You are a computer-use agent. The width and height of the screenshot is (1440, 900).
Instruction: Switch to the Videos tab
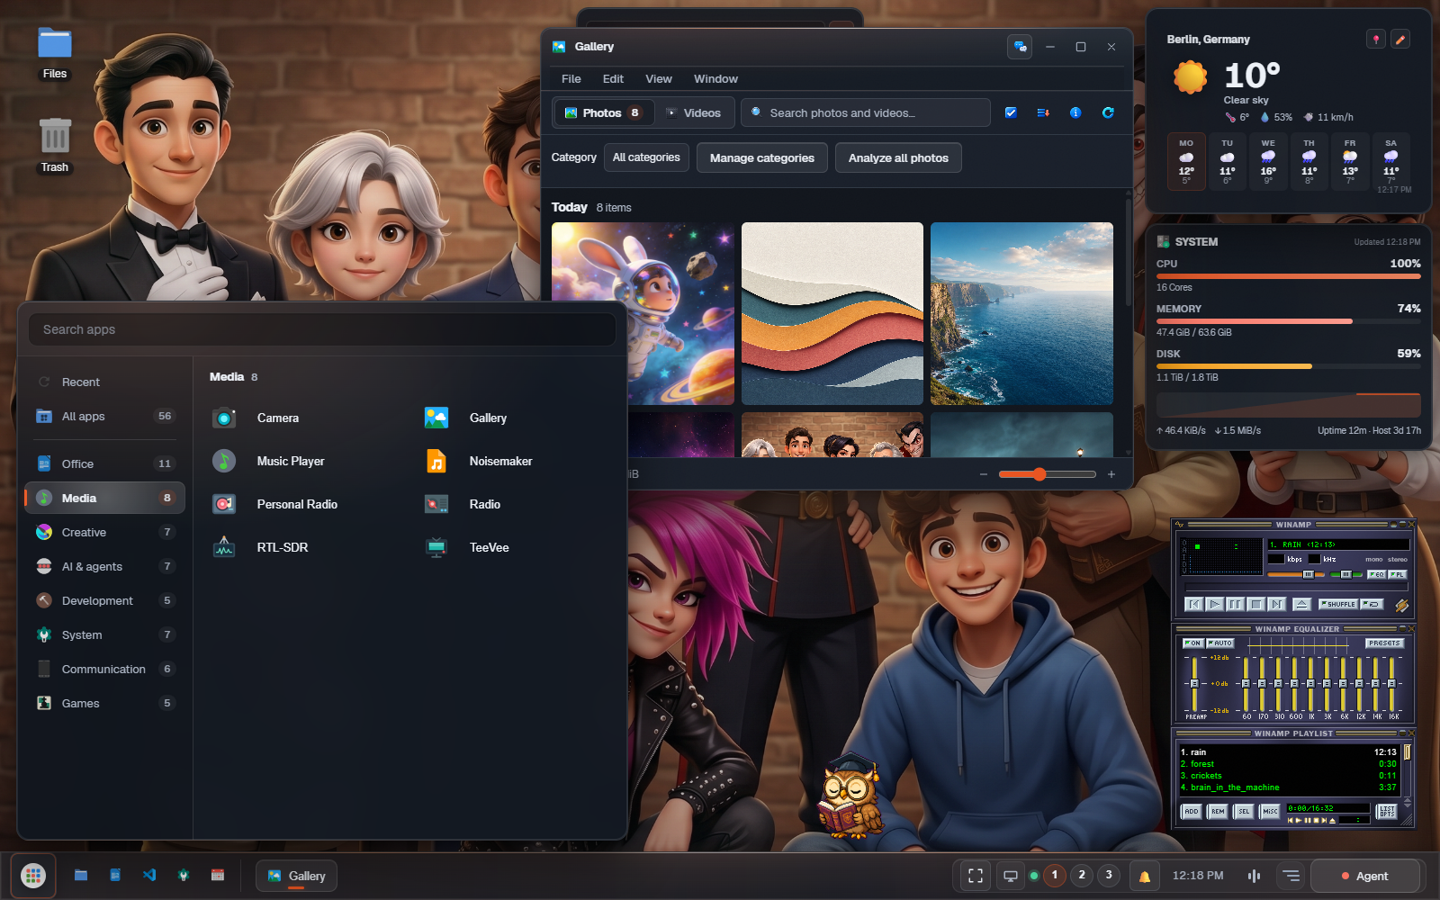coord(694,113)
